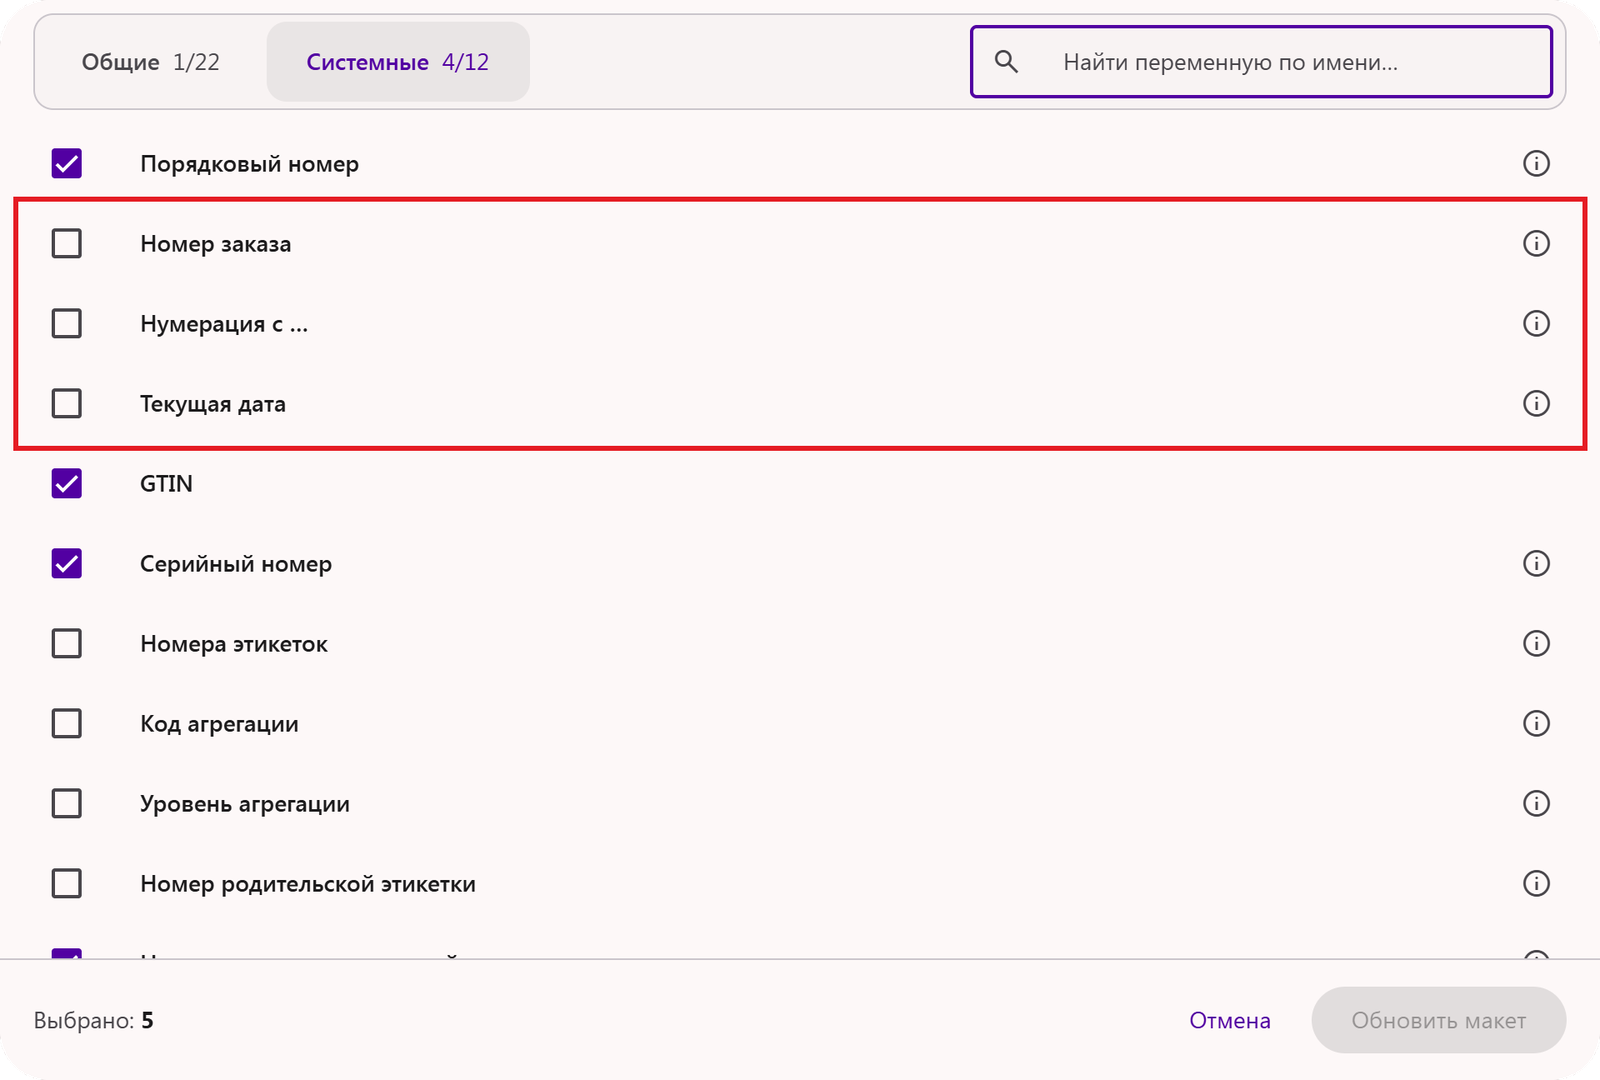
Task: Click Выбрано: 5 counter text
Action: coord(94,1020)
